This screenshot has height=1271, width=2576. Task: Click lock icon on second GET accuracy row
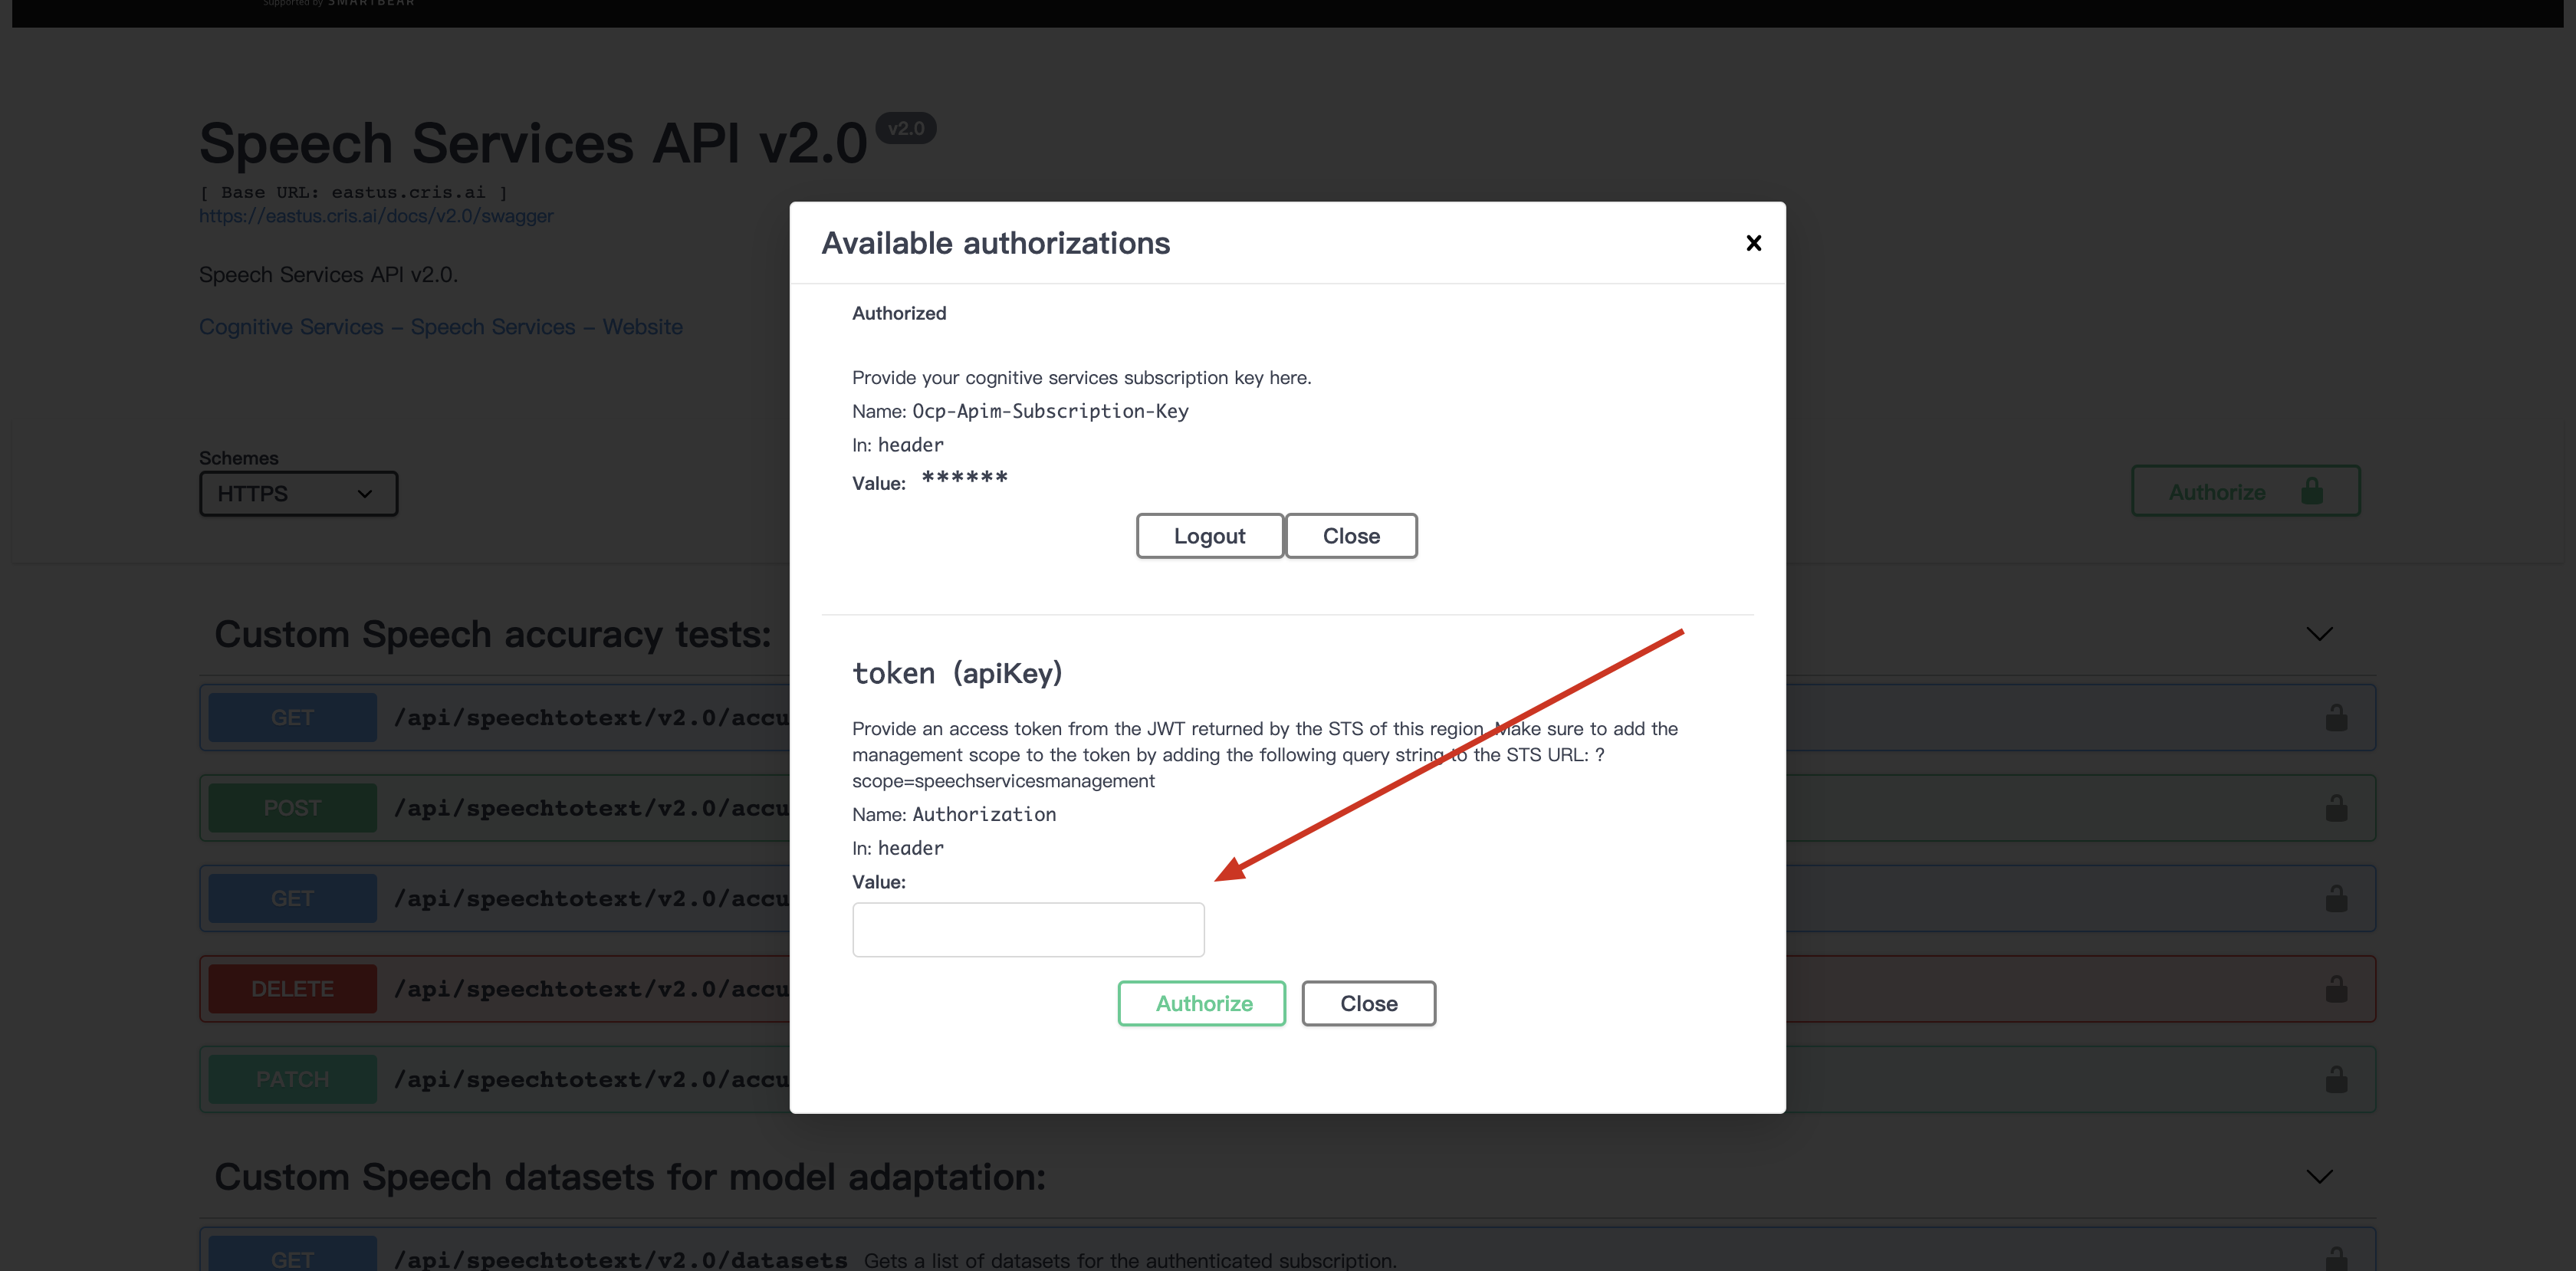[2336, 898]
